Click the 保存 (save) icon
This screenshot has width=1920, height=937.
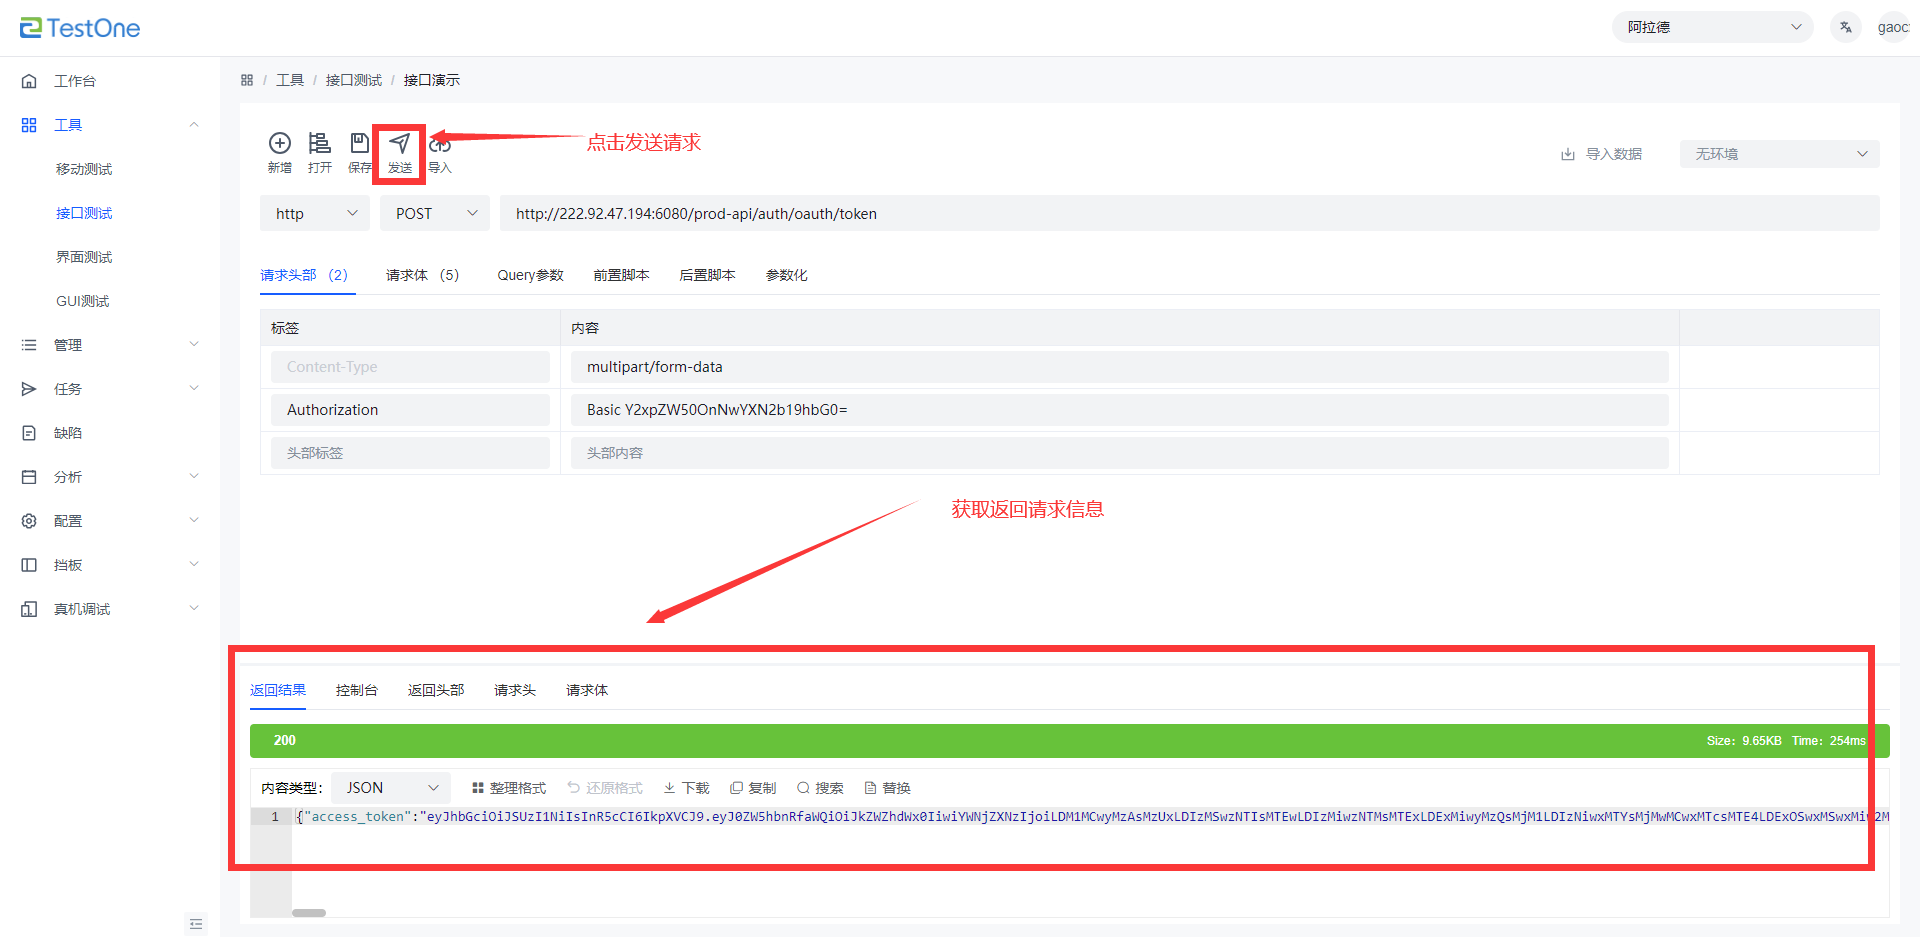(x=359, y=144)
